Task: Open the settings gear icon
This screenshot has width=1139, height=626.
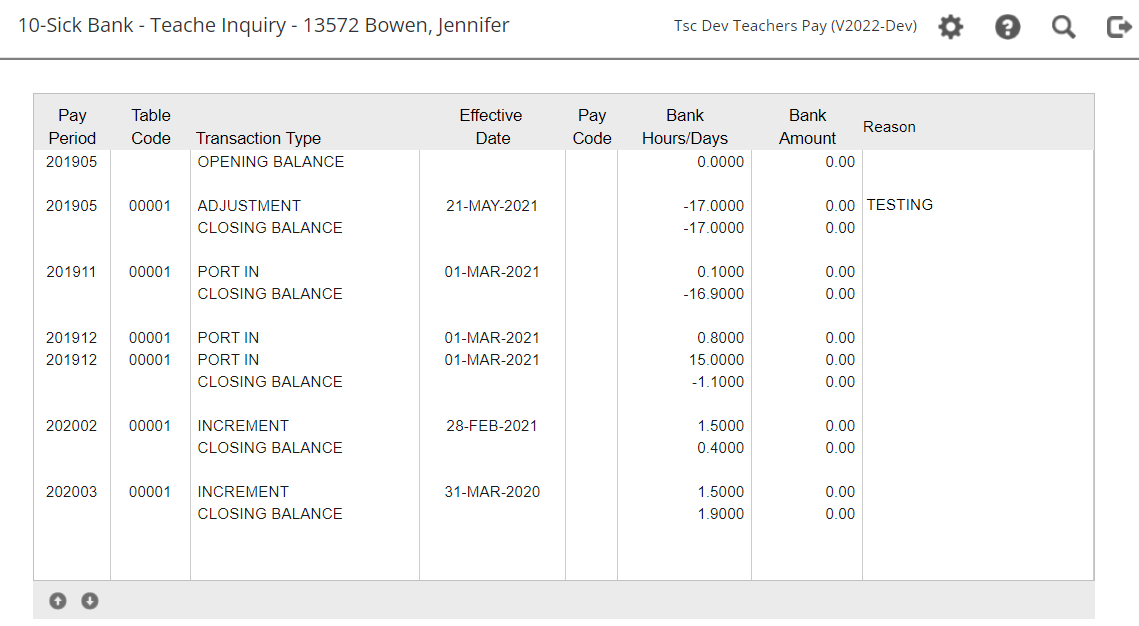Action: pos(950,27)
